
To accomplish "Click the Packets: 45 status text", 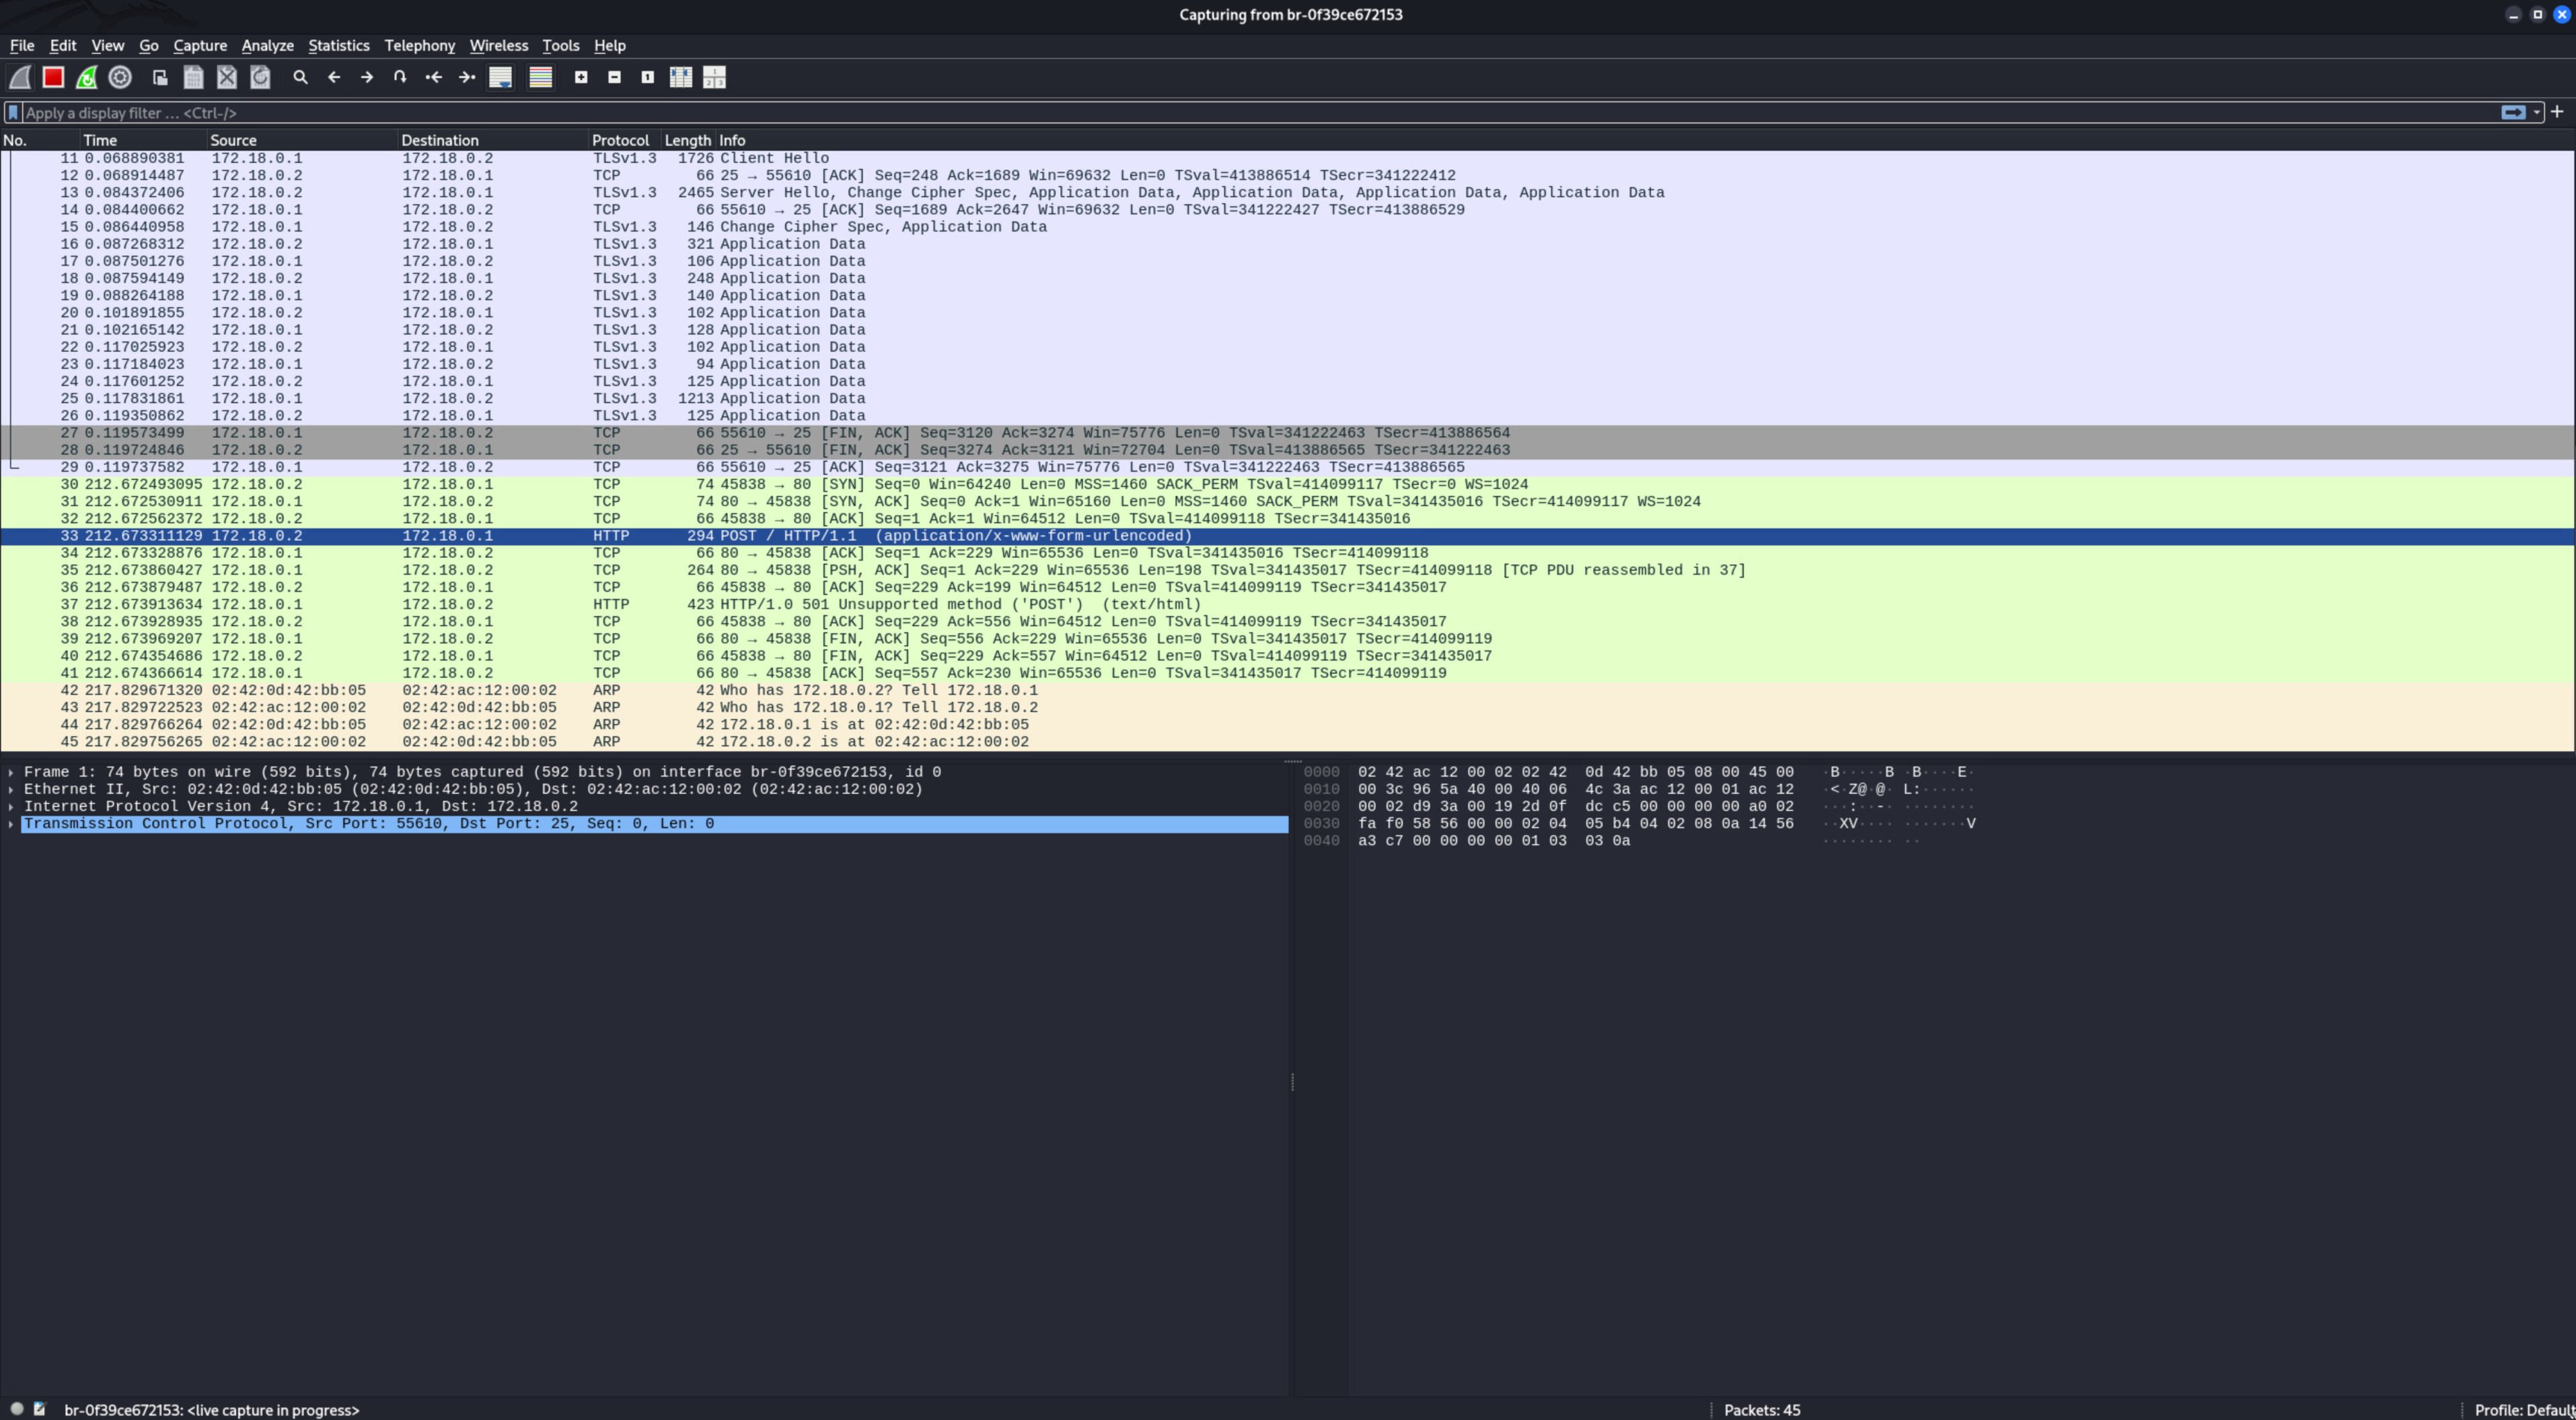I will 1762,1410.
